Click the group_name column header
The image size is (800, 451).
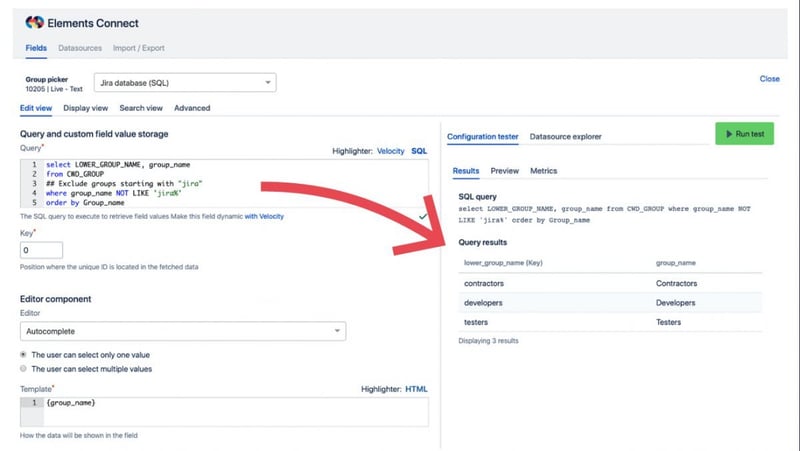pos(676,263)
